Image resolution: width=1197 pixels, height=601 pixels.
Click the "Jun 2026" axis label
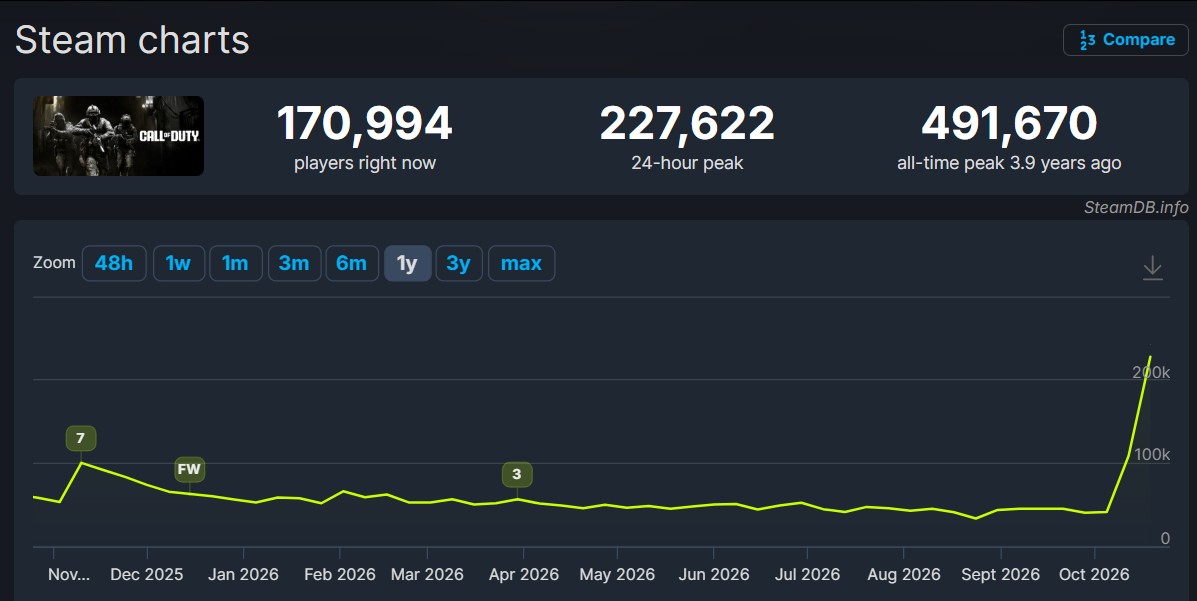tap(714, 574)
